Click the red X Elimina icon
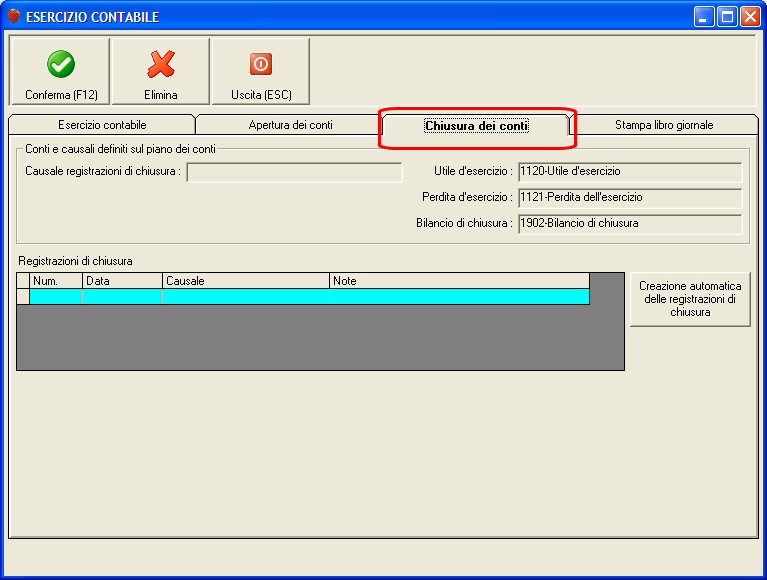Image resolution: width=767 pixels, height=580 pixels. tap(161, 64)
